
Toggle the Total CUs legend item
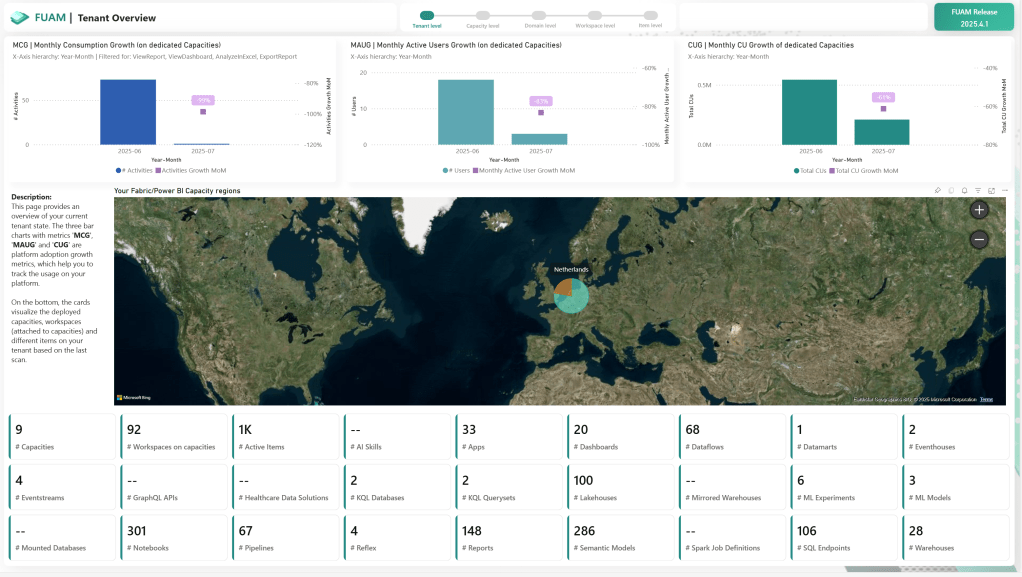pos(811,171)
